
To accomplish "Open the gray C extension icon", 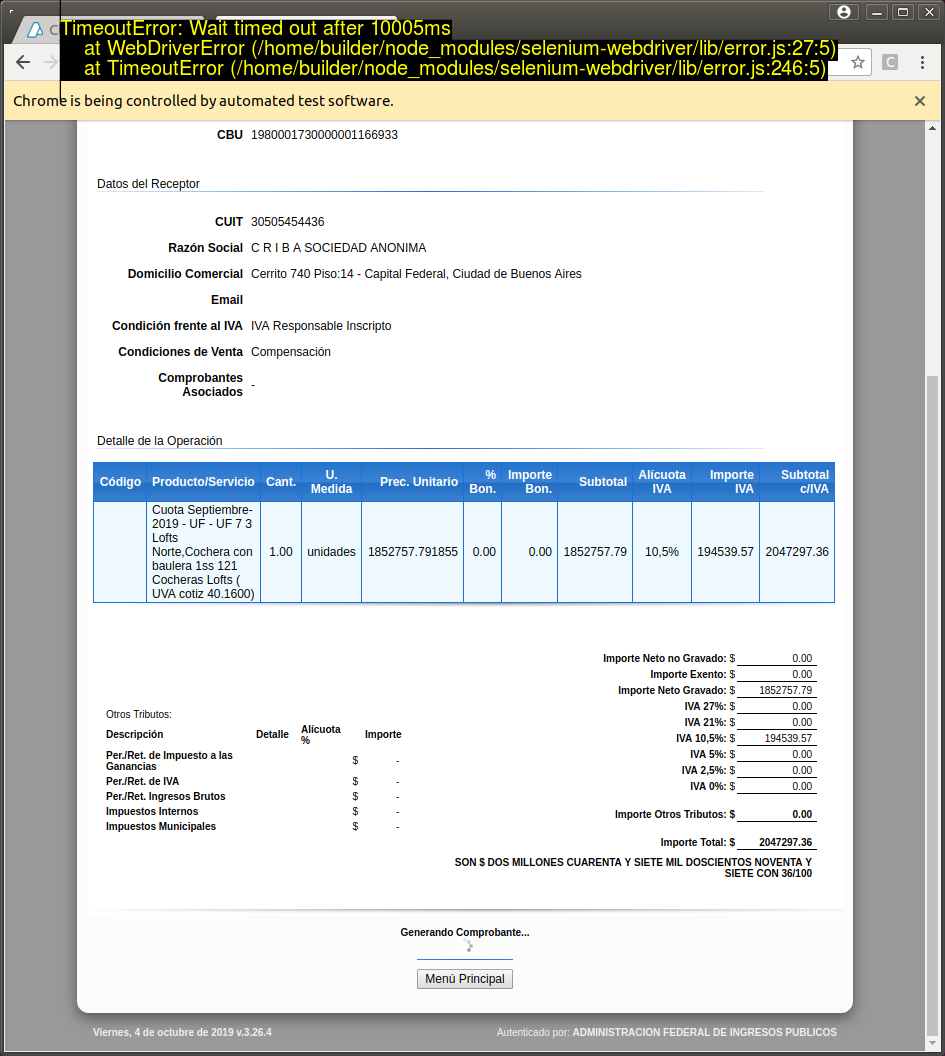I will pyautogui.click(x=890, y=63).
